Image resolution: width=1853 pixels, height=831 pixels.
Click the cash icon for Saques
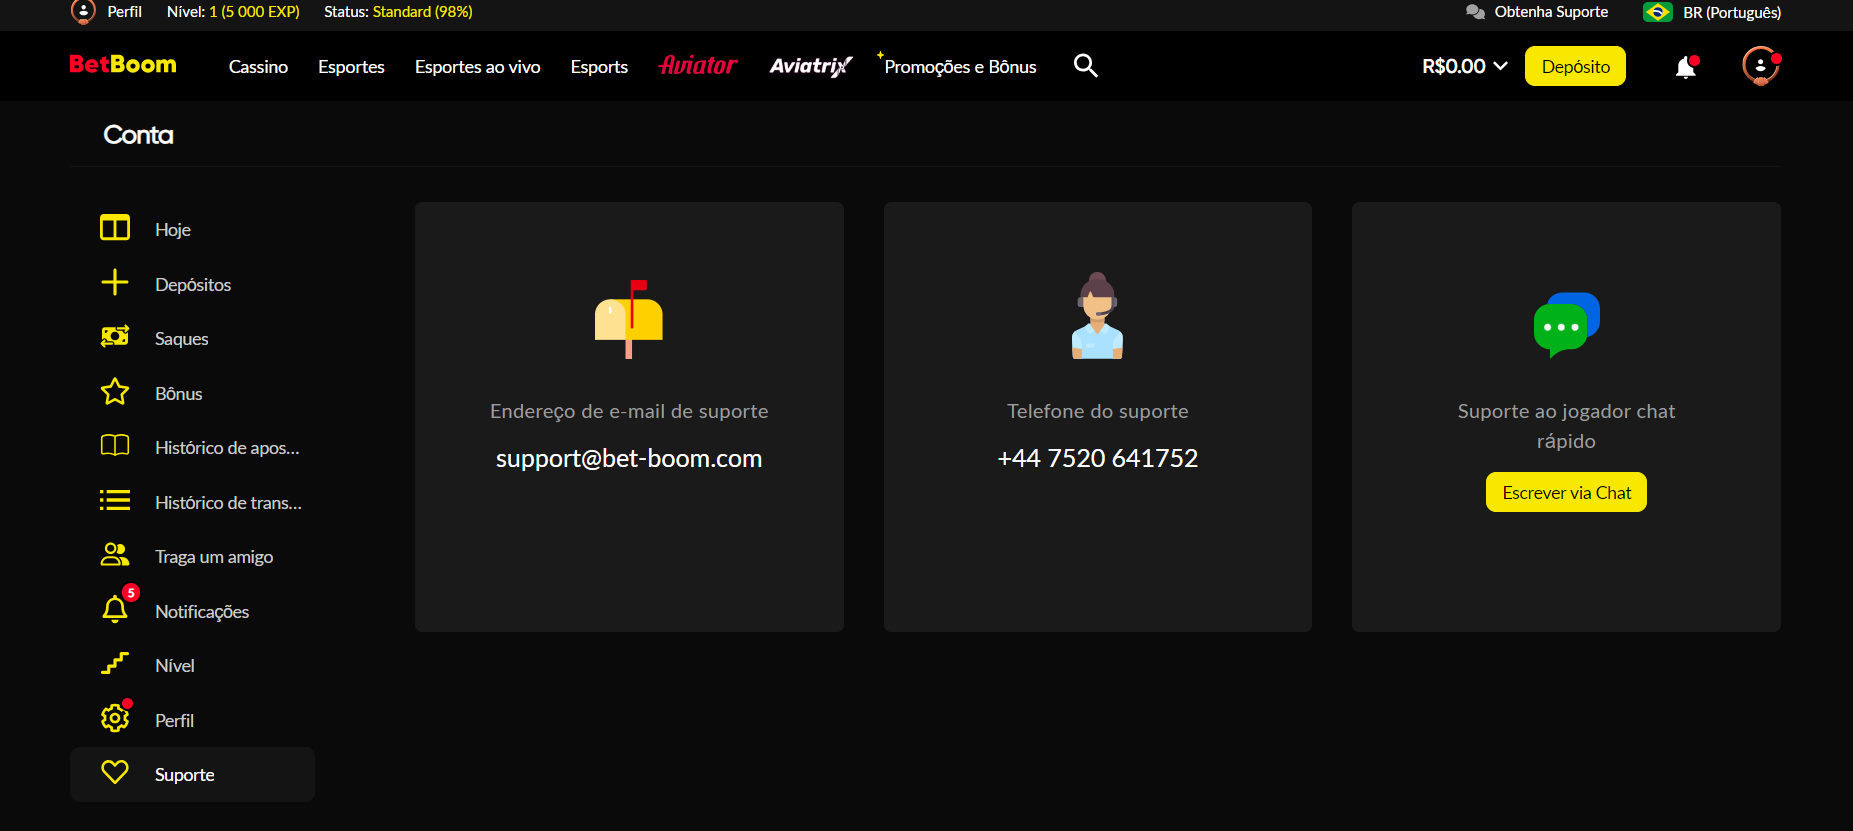115,336
